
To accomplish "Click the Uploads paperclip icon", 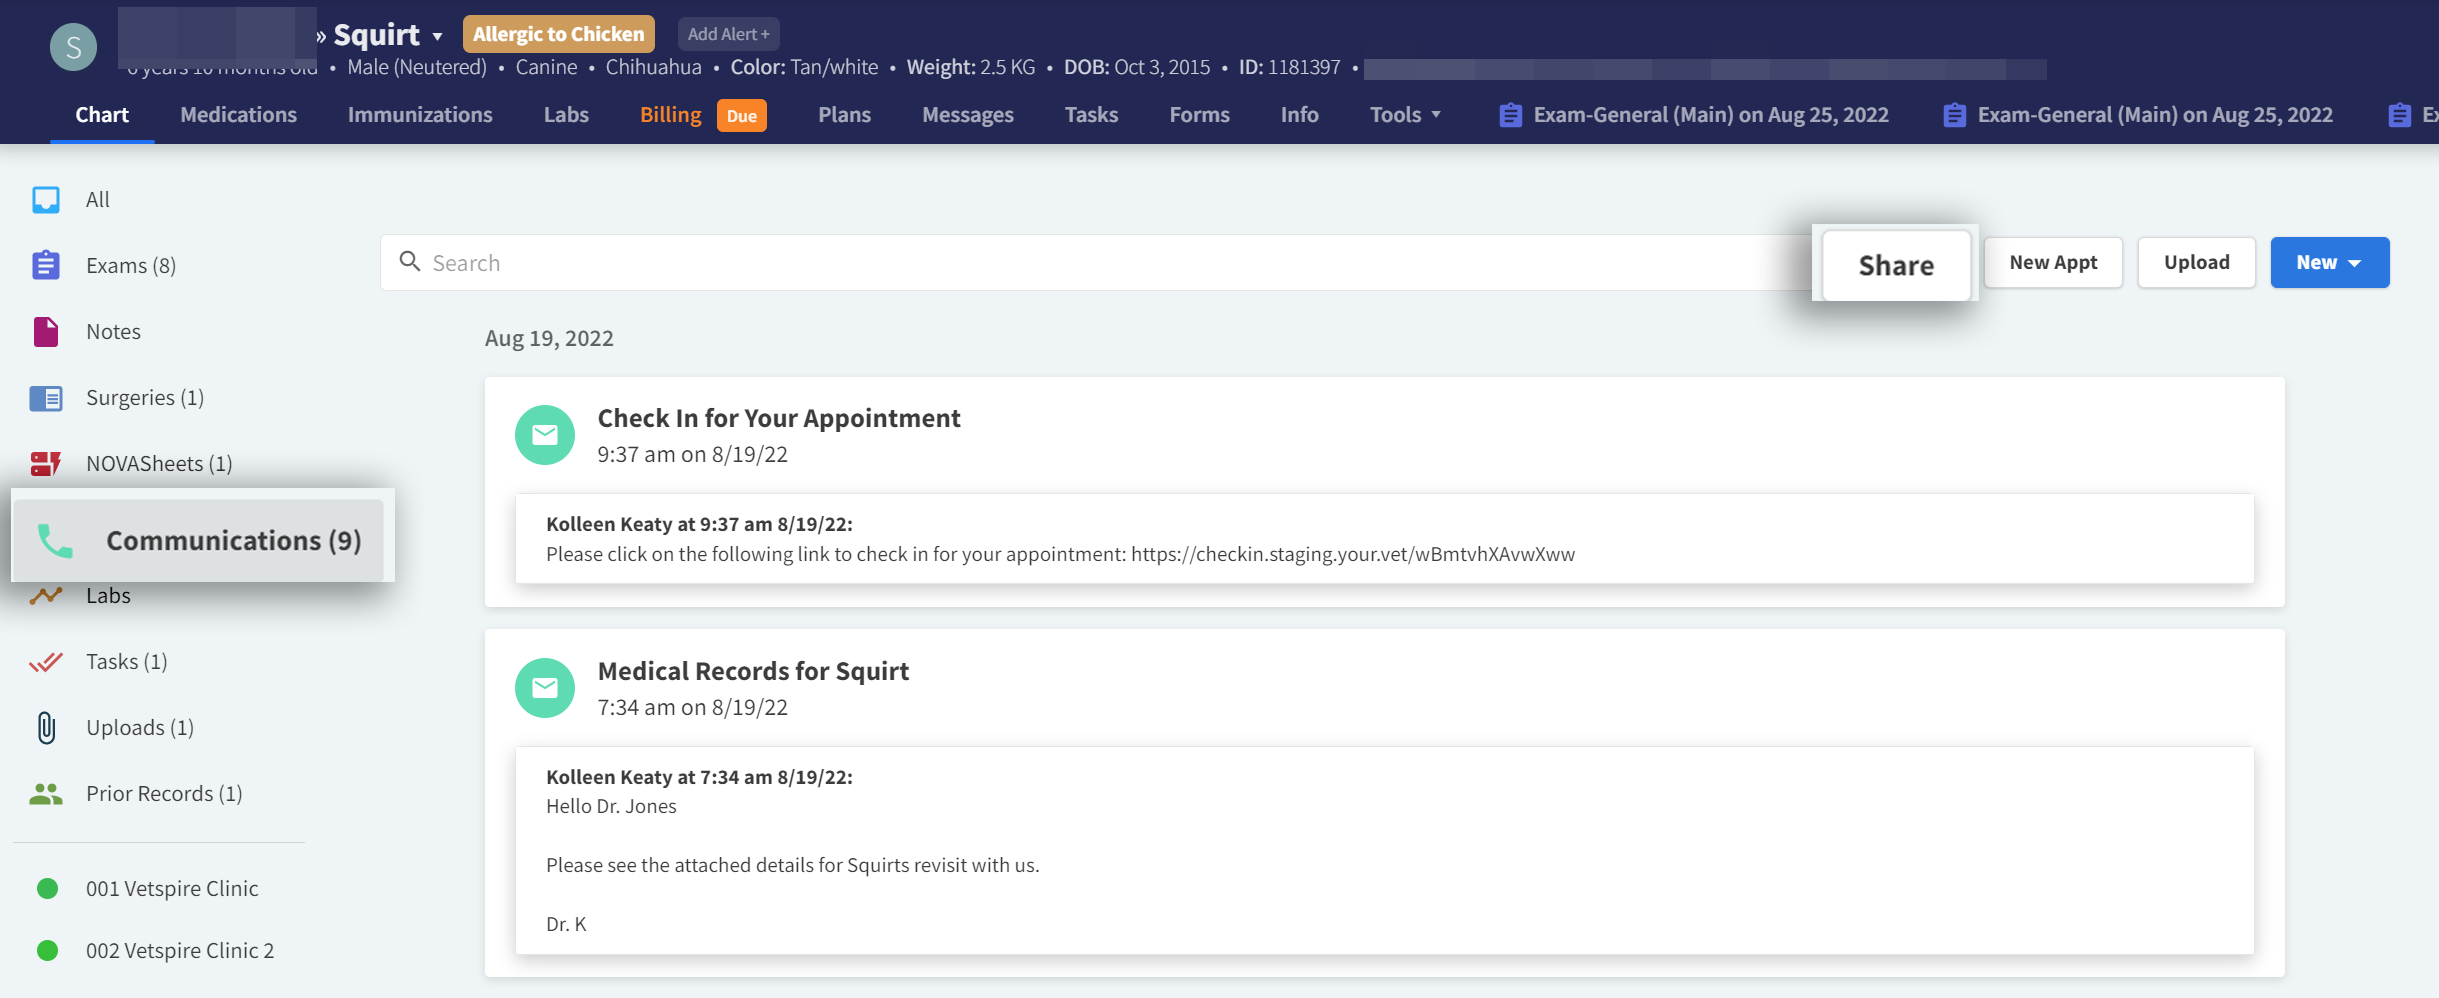I will coord(46,727).
